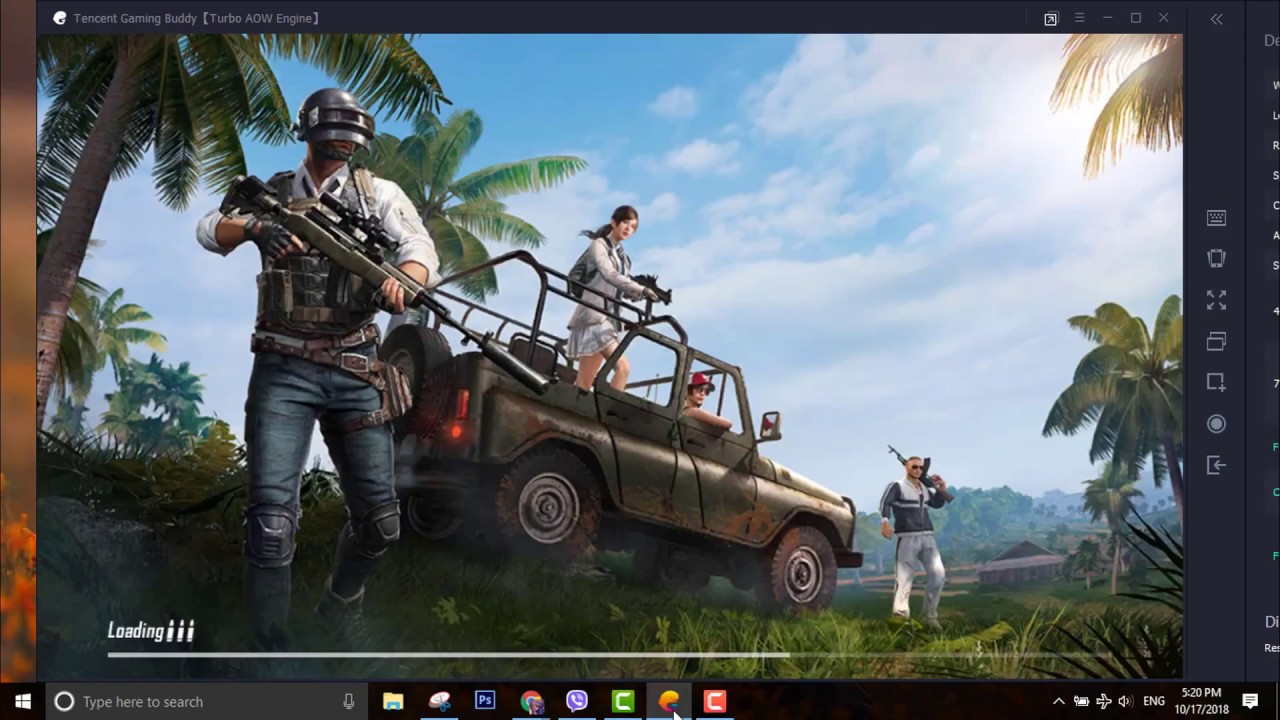Minimize the Tencent Gaming Buddy window
Screen dimensions: 1280x720
1107,18
